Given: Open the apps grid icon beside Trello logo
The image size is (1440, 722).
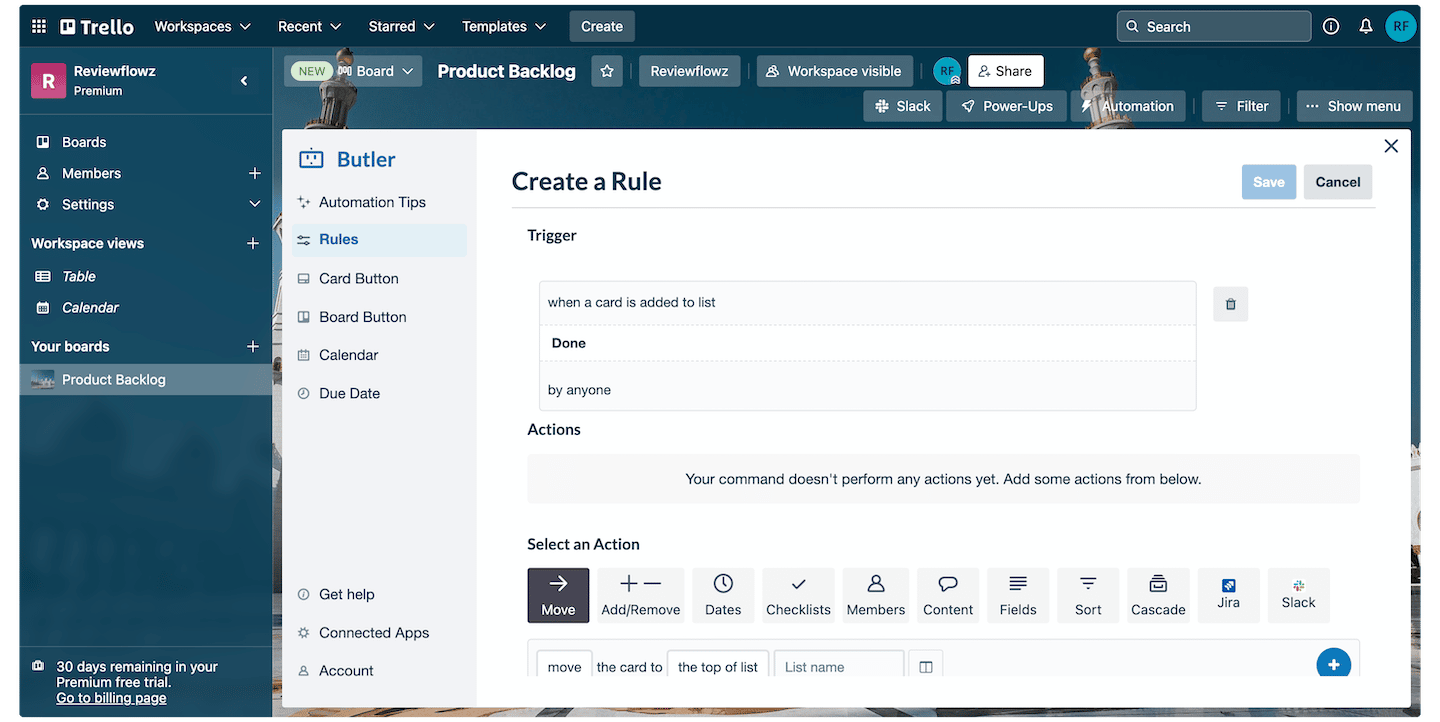Looking at the screenshot, I should (x=39, y=27).
